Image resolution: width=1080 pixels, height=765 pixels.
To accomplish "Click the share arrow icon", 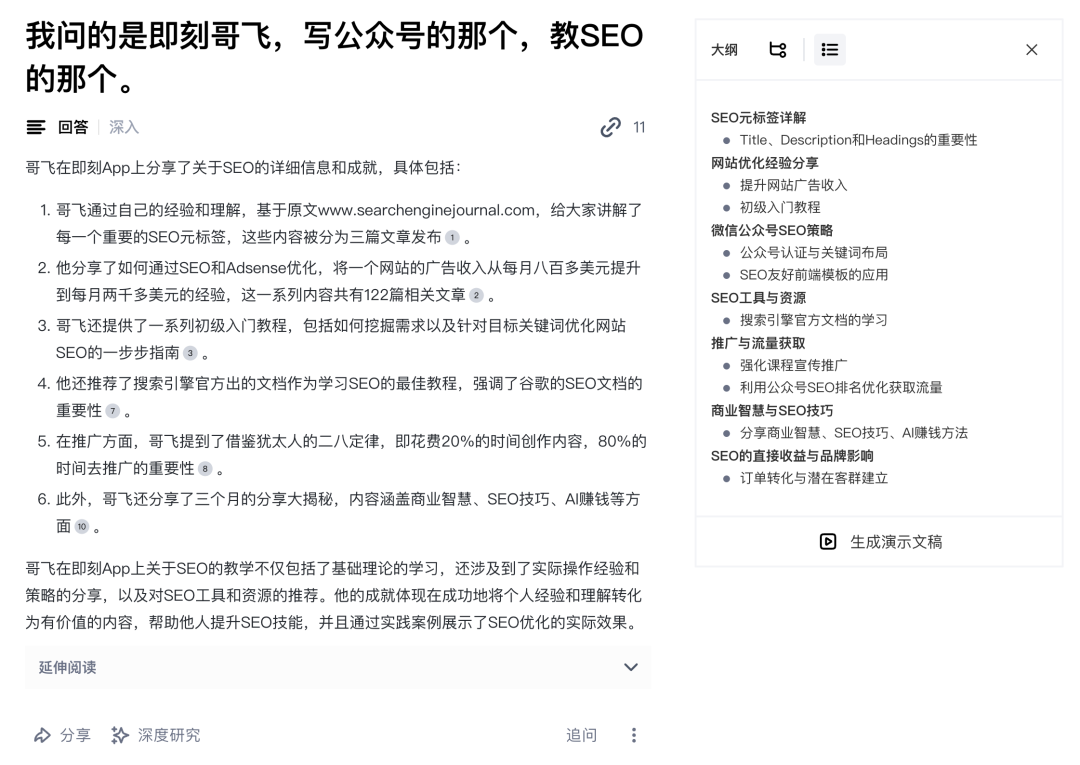I will click(42, 735).
